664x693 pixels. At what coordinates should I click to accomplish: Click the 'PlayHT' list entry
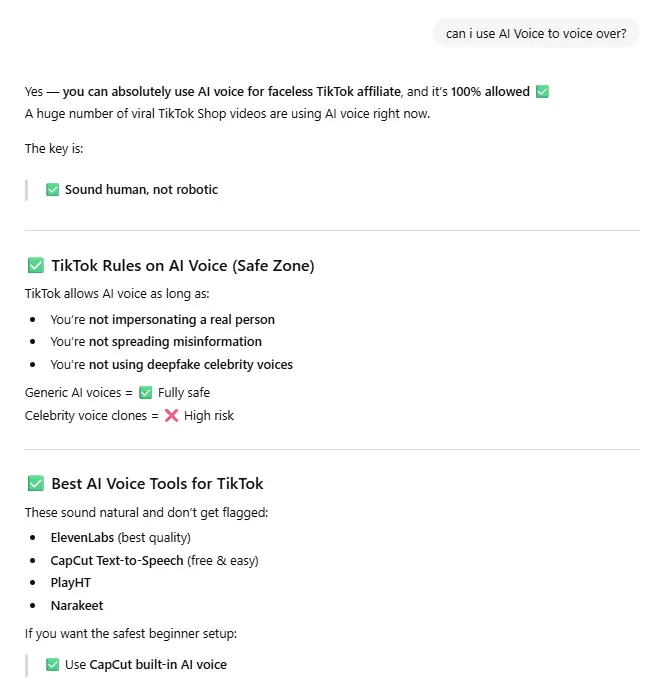coord(71,583)
